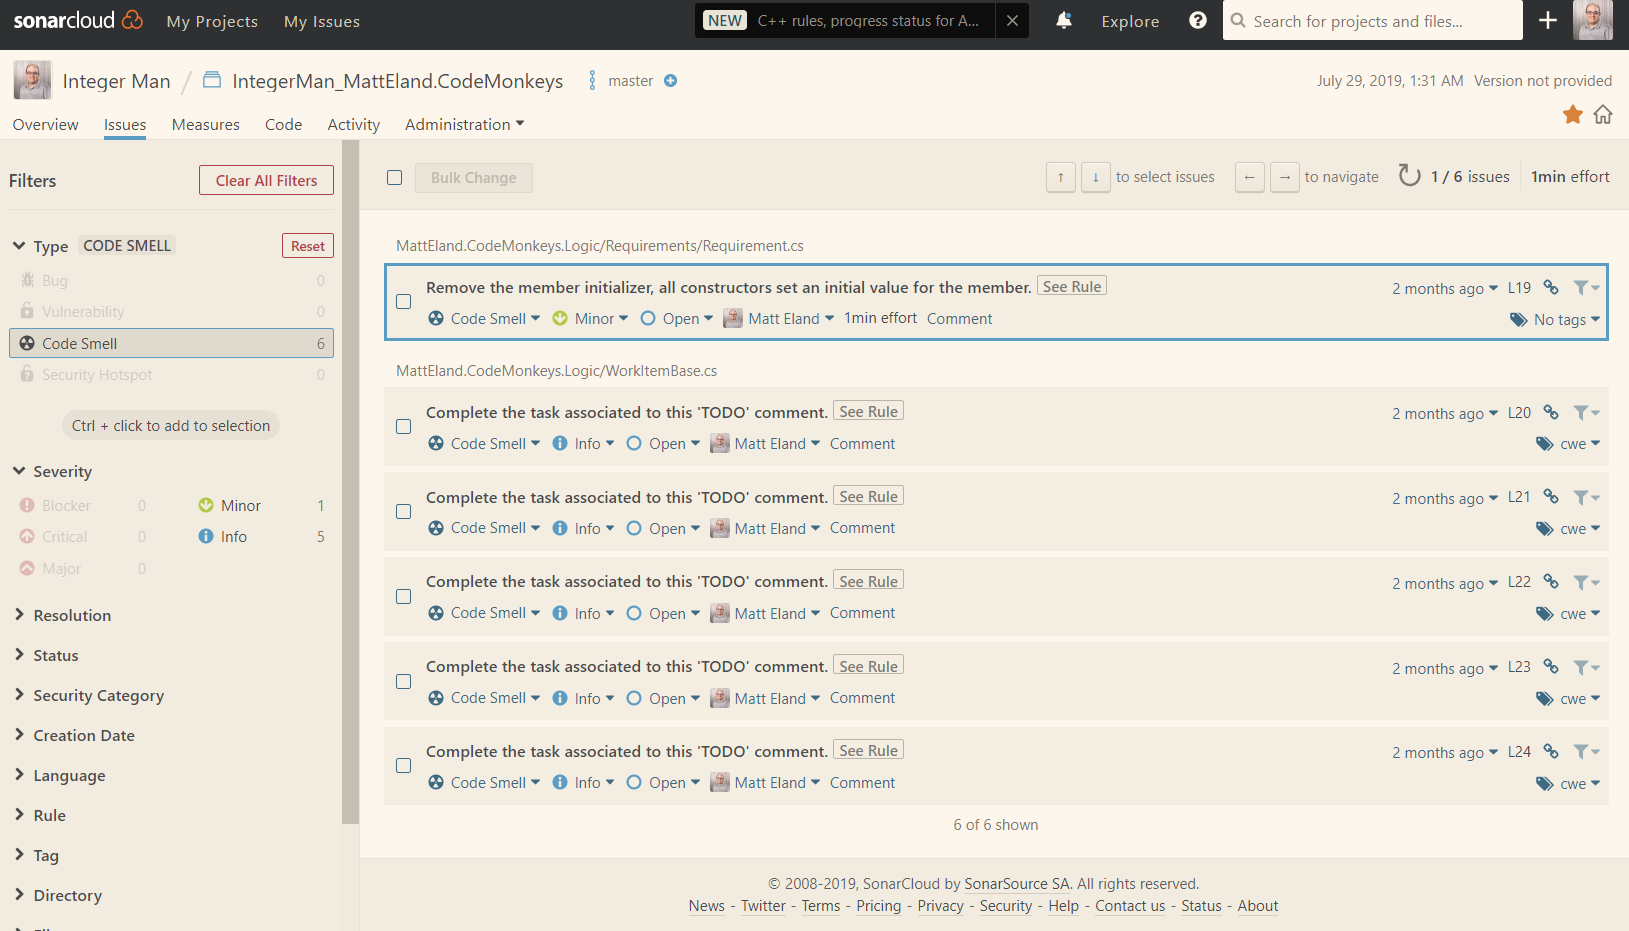
Task: Click See Rule on the member initializer issue
Action: coord(1071,285)
